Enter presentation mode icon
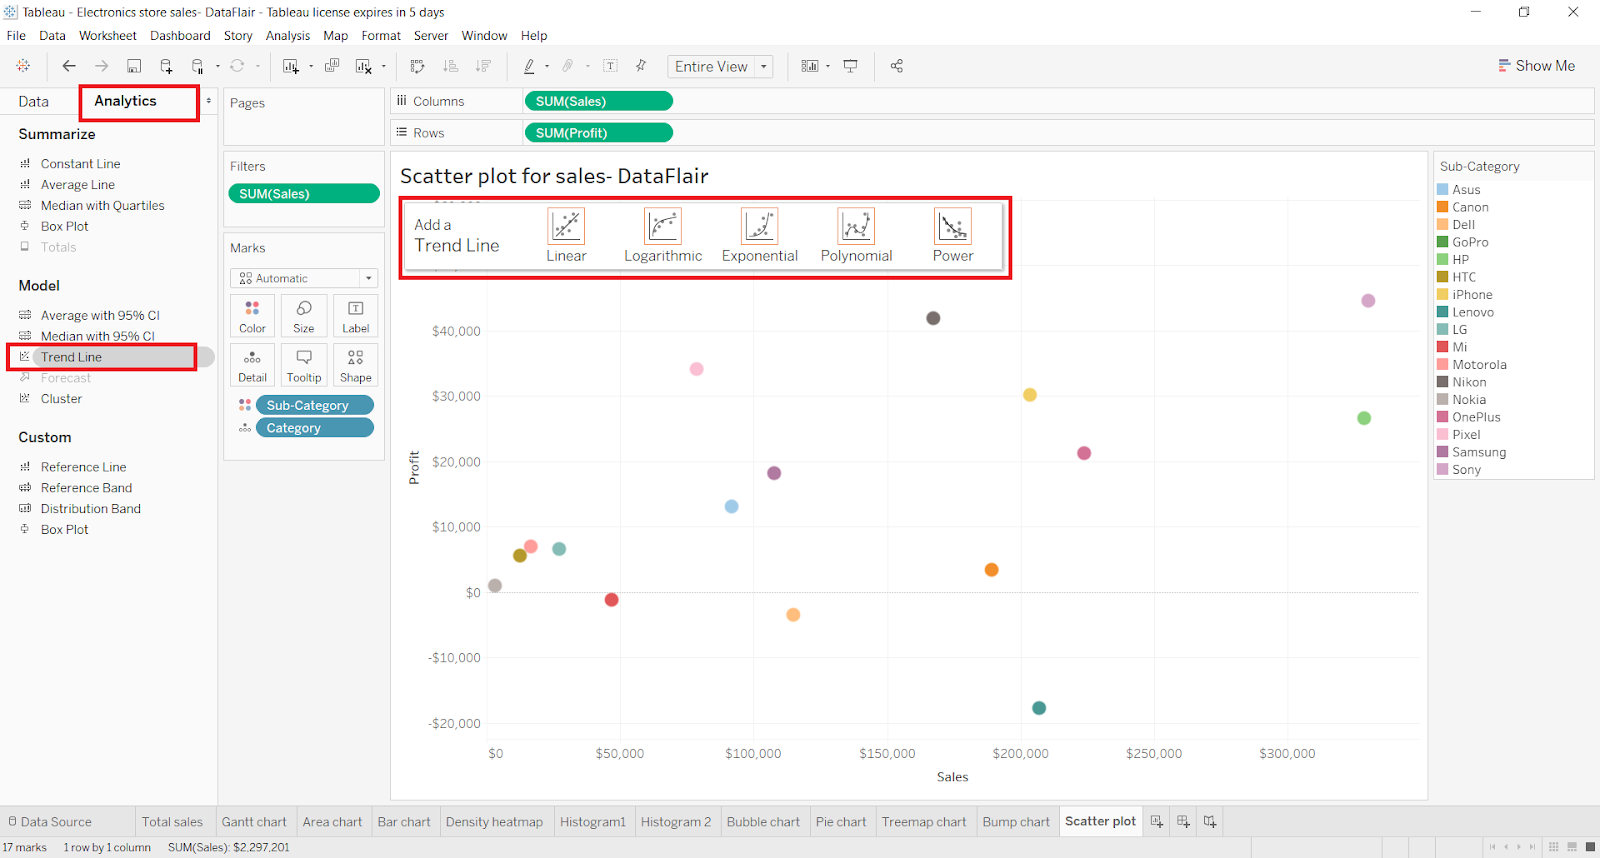The height and width of the screenshot is (858, 1600). pos(851,66)
